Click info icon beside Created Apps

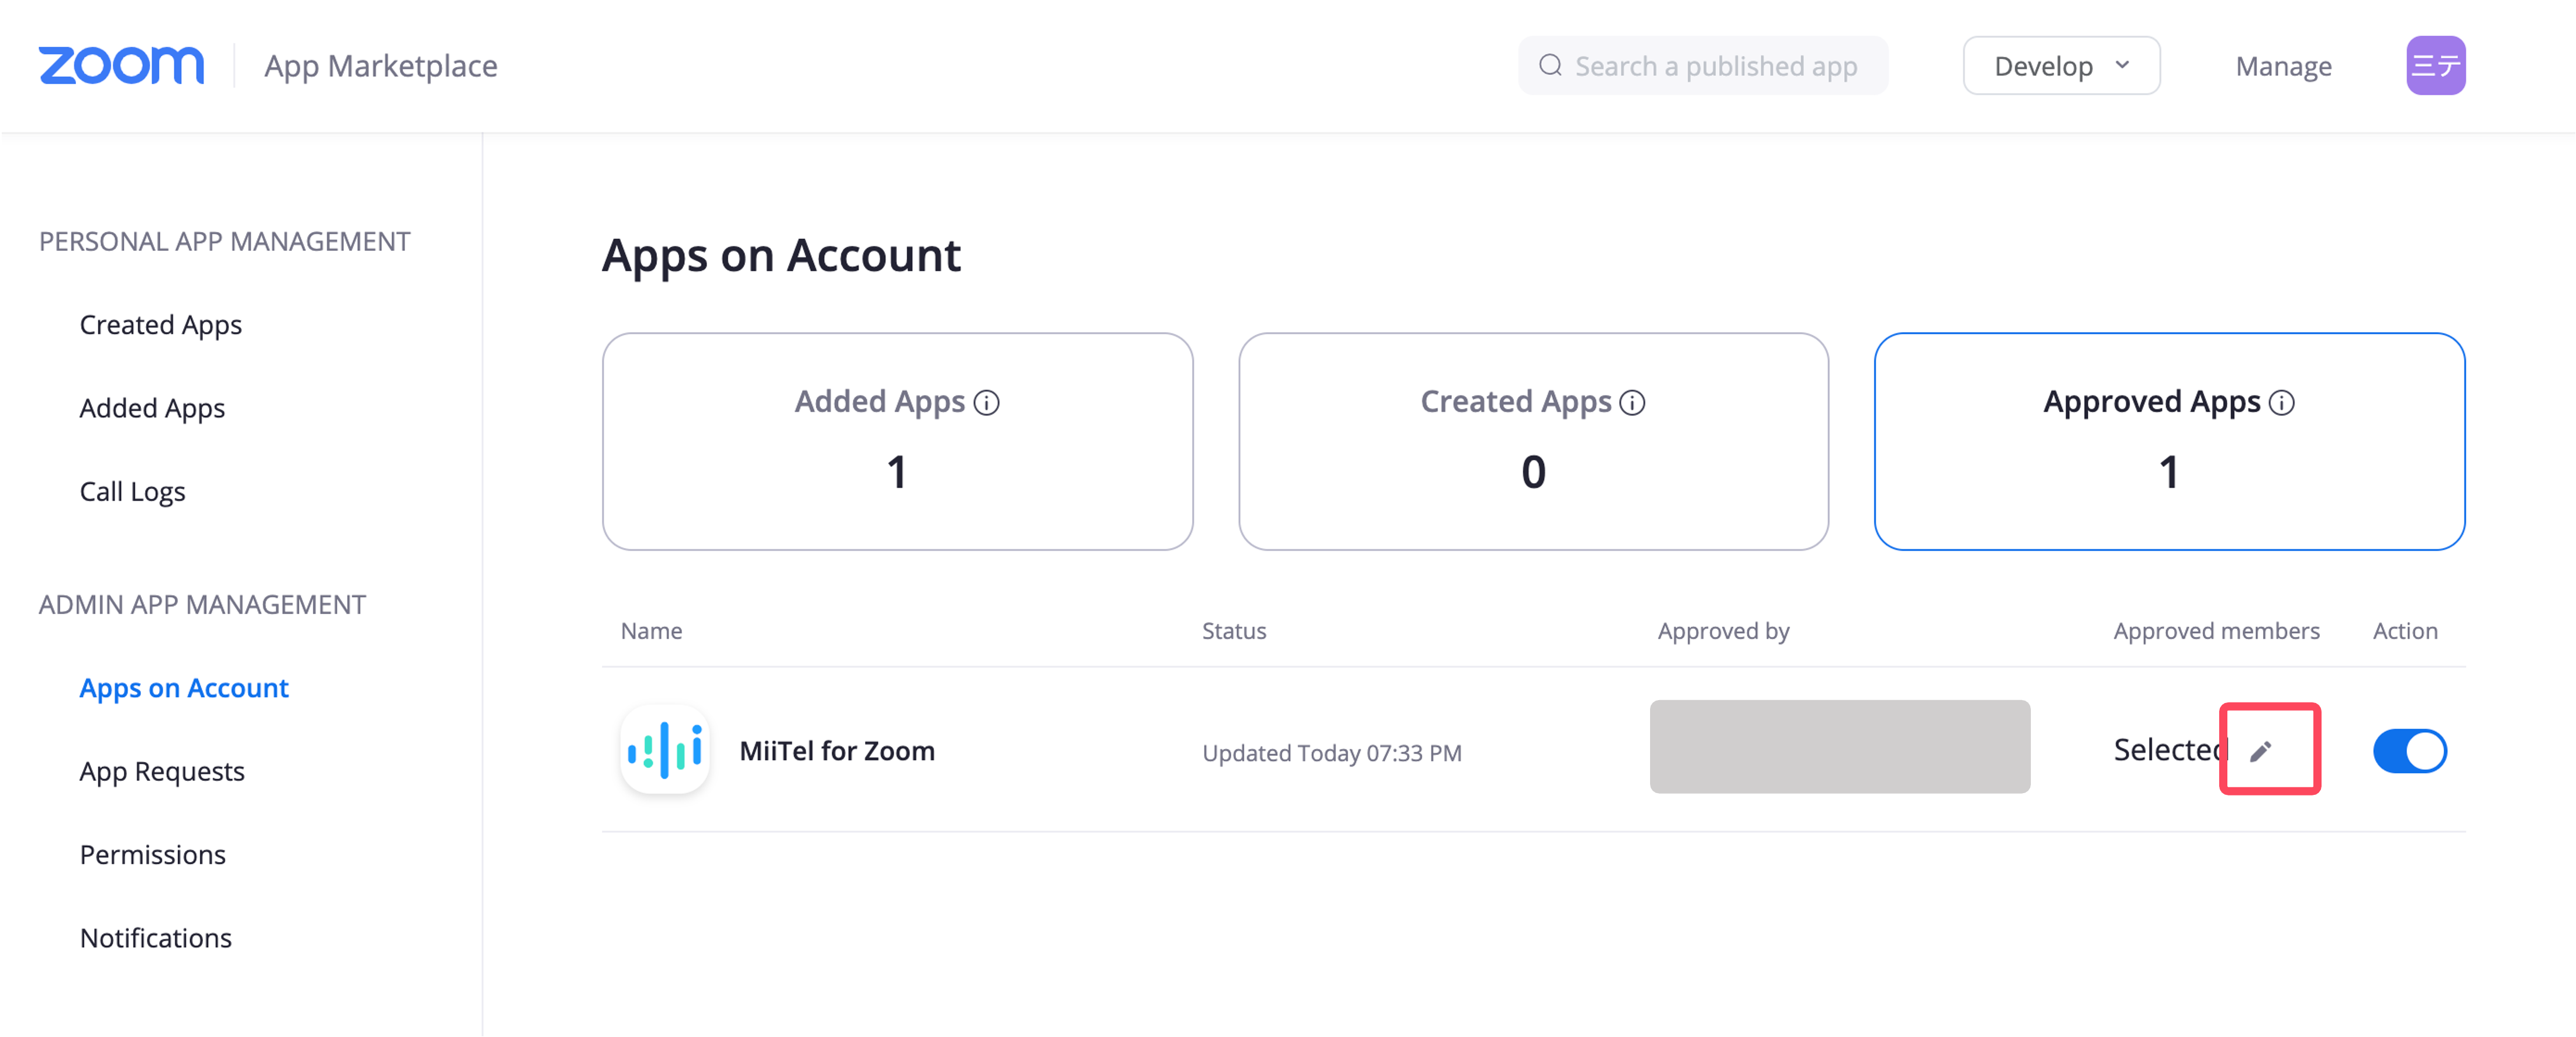tap(1632, 402)
